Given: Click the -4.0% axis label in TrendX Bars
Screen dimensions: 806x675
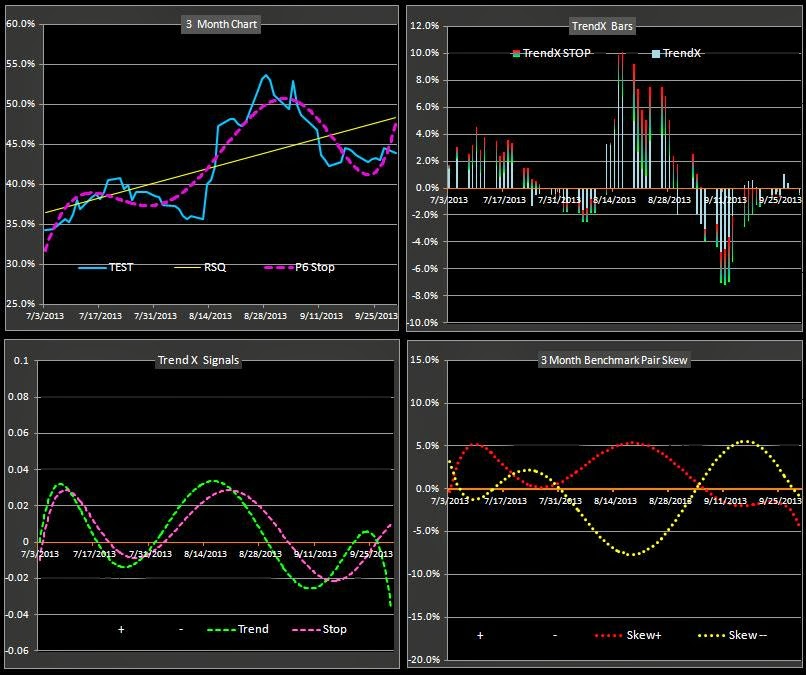Looking at the screenshot, I should point(425,242).
